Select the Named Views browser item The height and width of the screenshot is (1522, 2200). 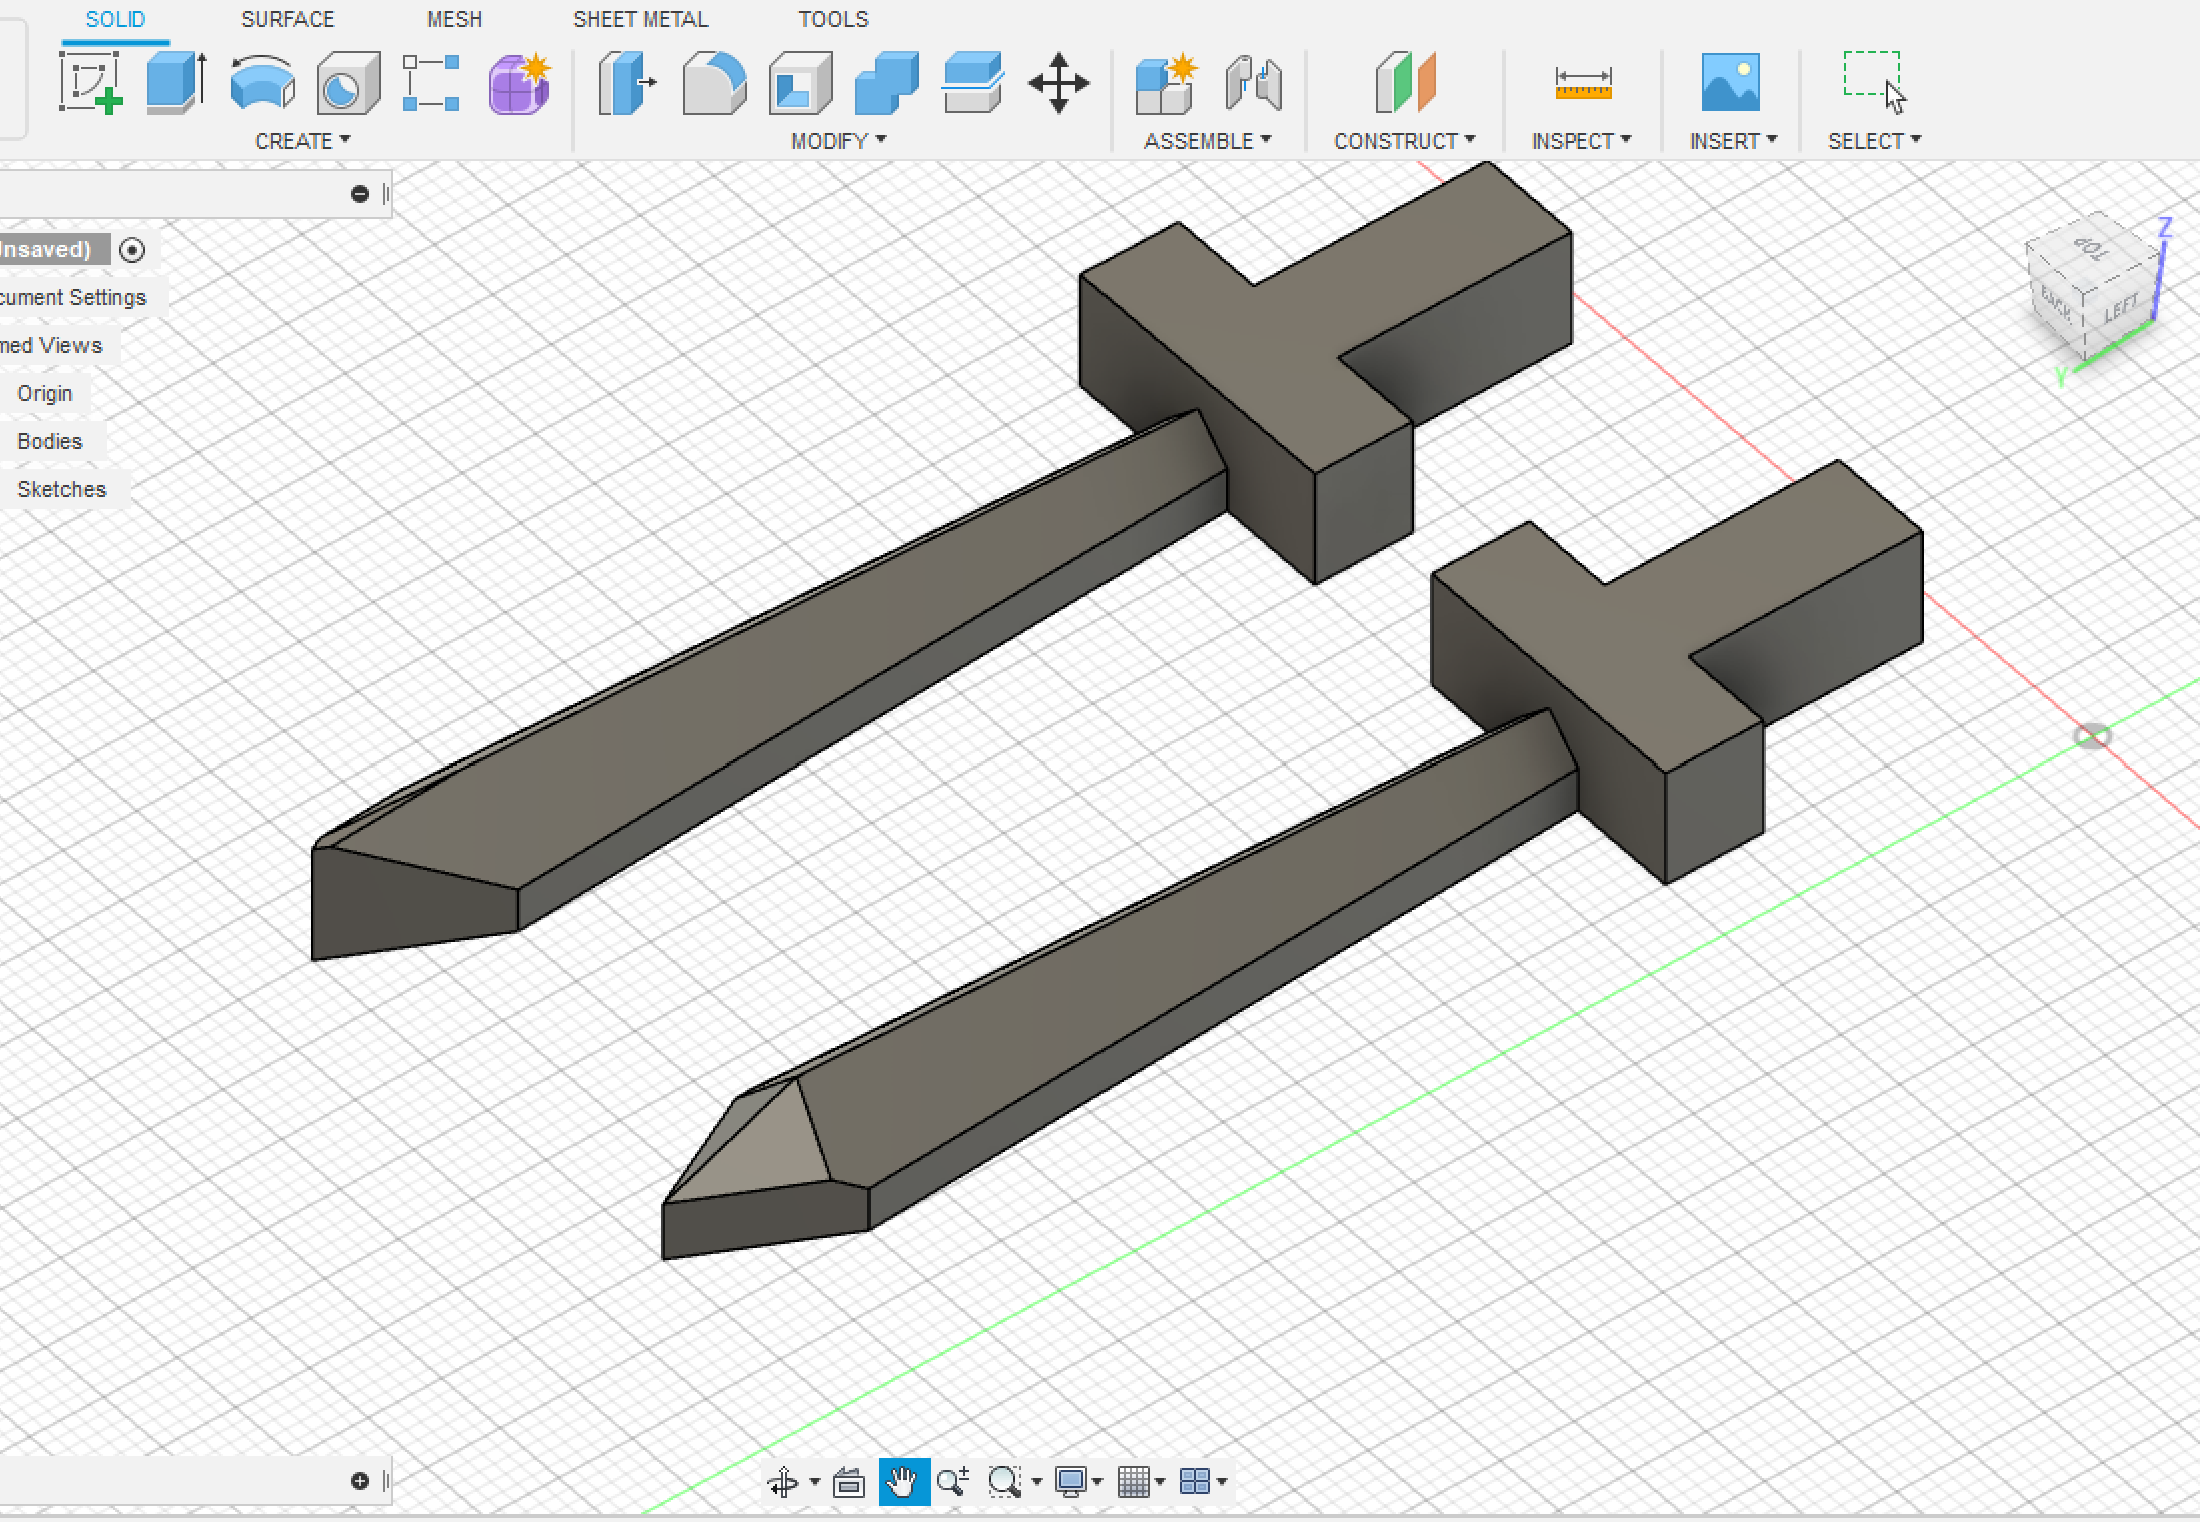[x=51, y=345]
